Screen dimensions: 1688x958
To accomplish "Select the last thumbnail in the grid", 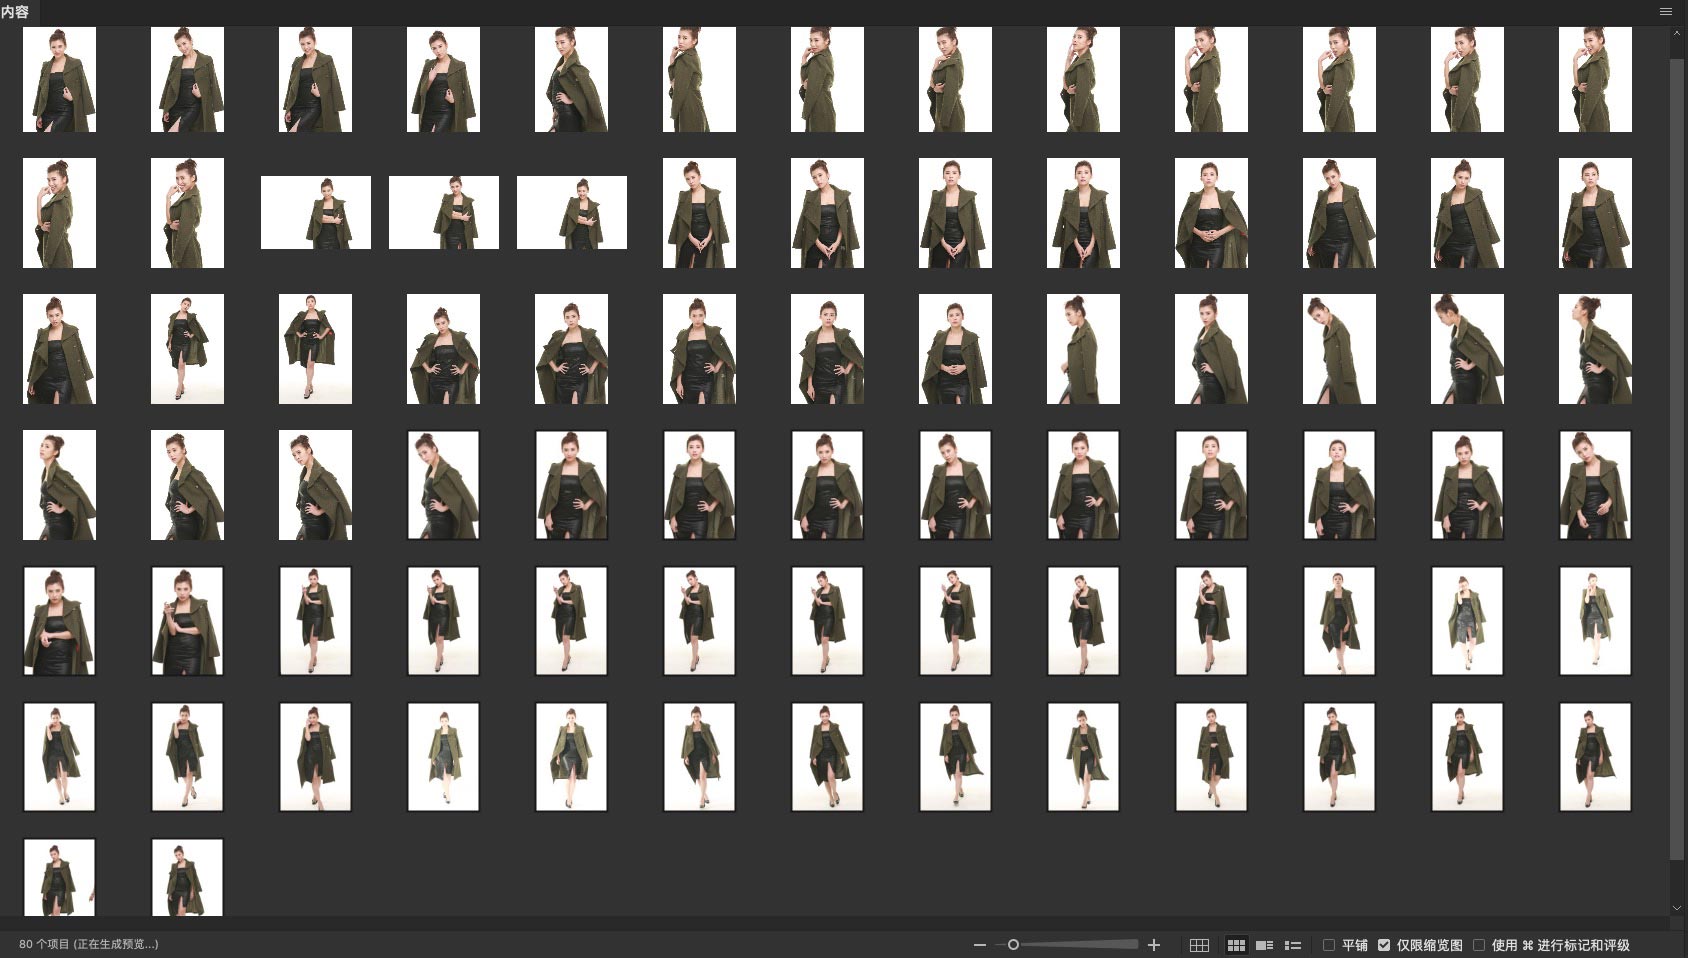I will click(187, 878).
